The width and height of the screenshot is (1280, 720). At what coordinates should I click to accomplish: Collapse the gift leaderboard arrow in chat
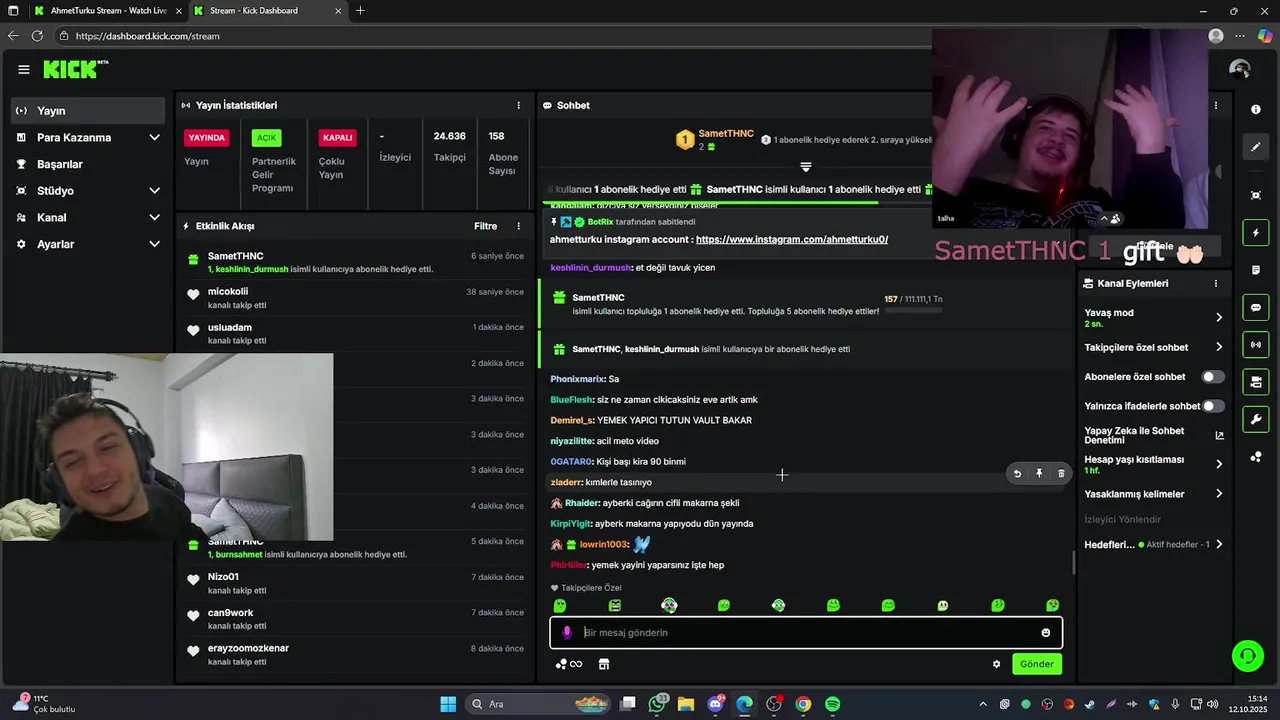click(x=806, y=166)
